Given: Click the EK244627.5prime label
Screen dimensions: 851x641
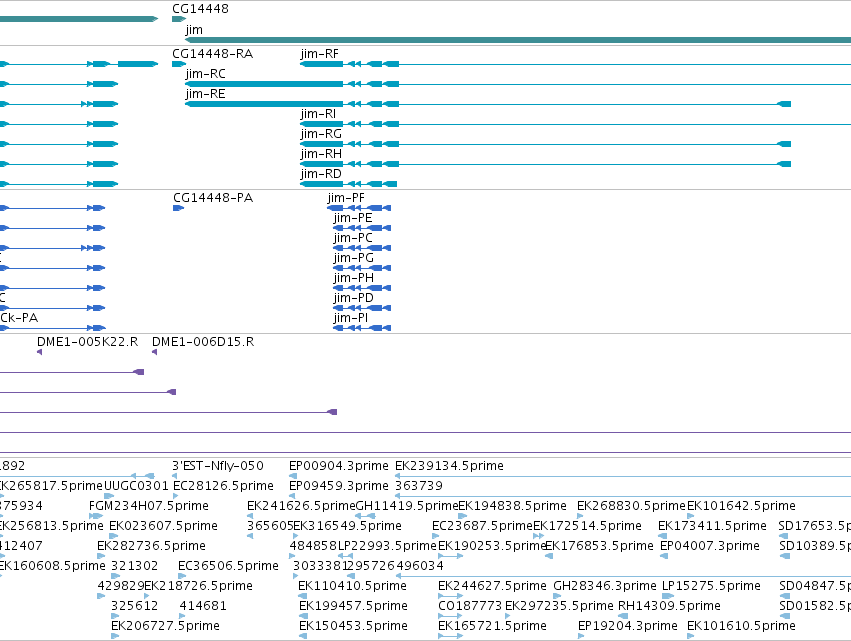Looking at the screenshot, I should pos(492,586).
